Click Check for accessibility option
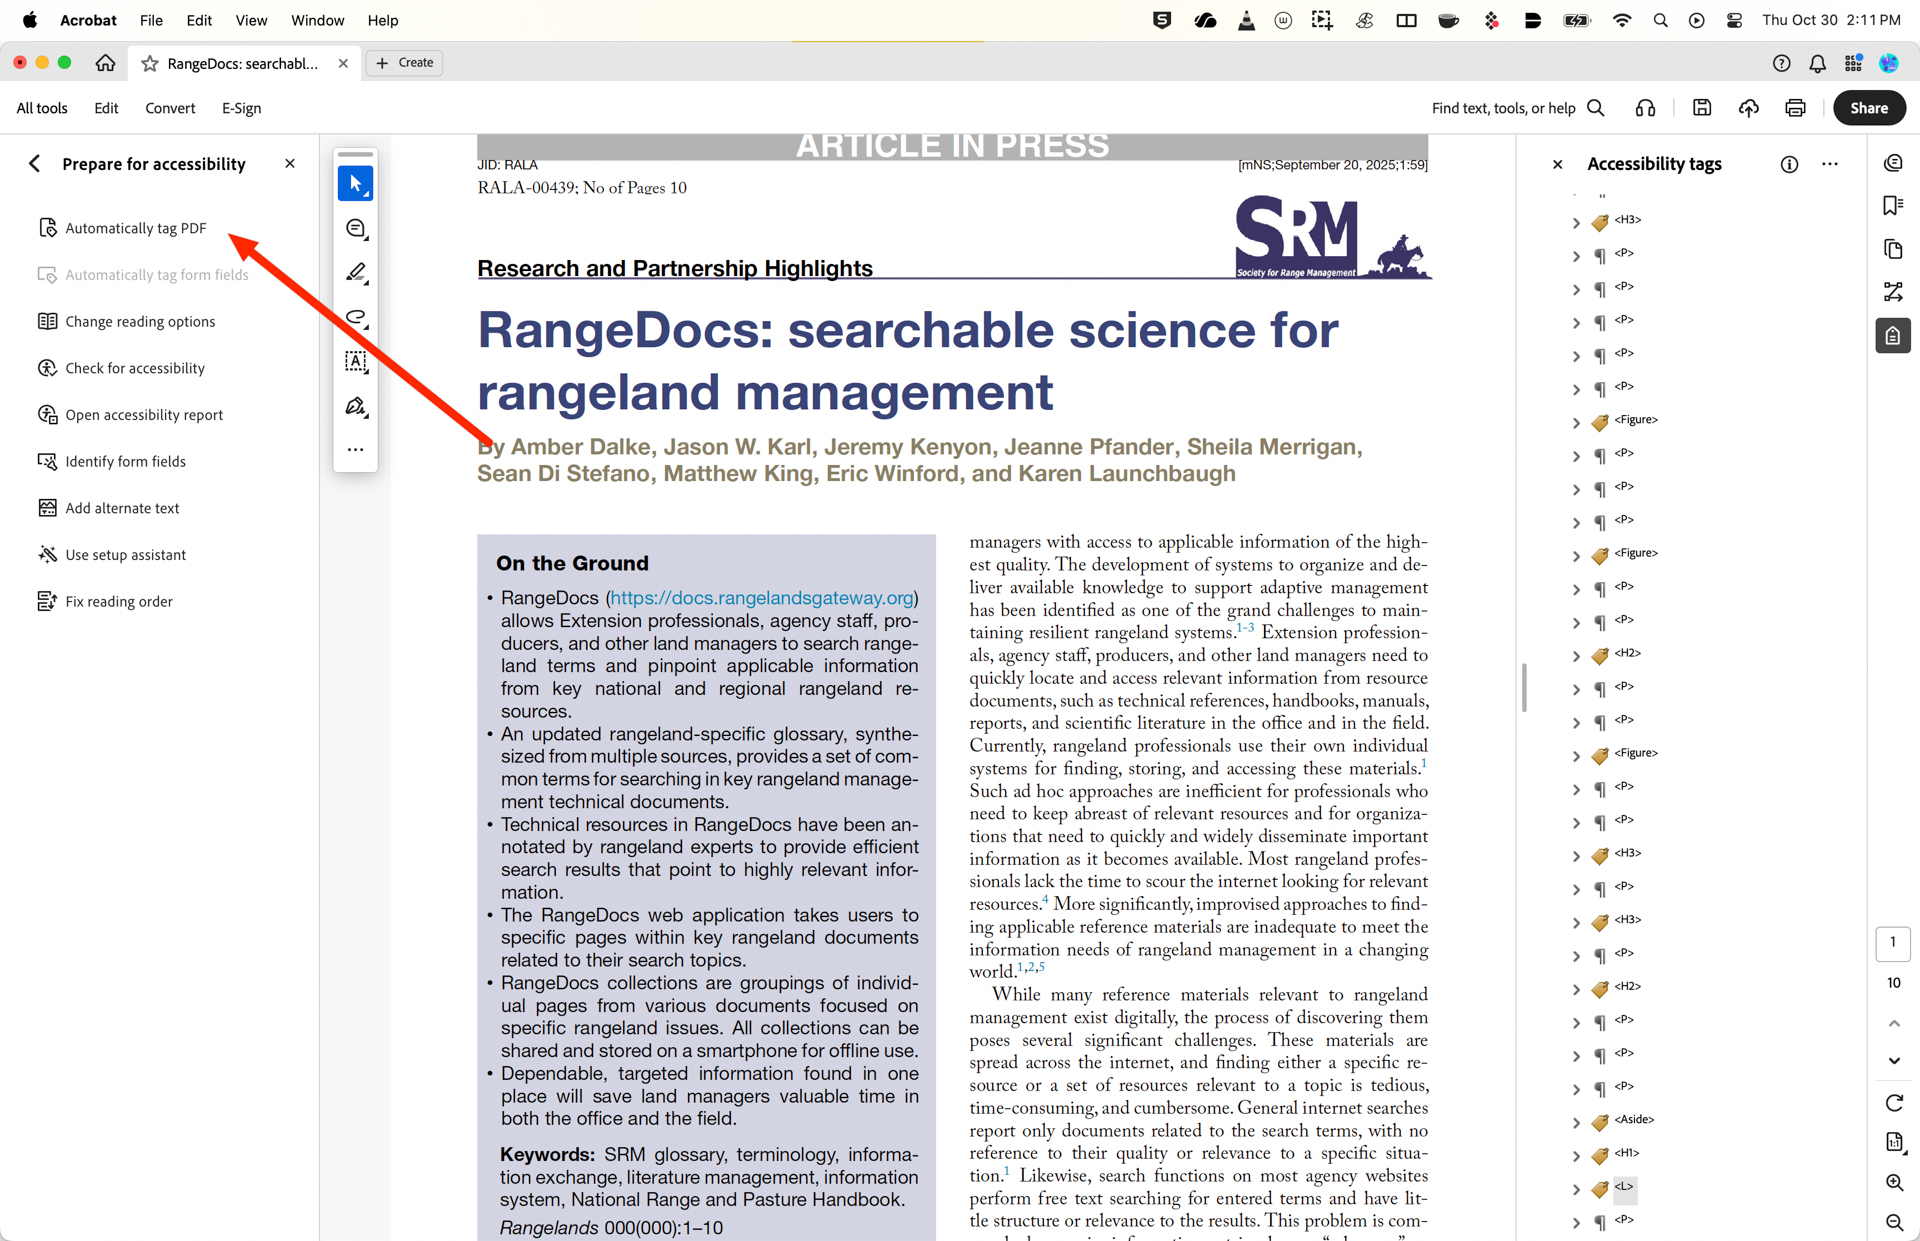The width and height of the screenshot is (1920, 1241). click(x=133, y=368)
